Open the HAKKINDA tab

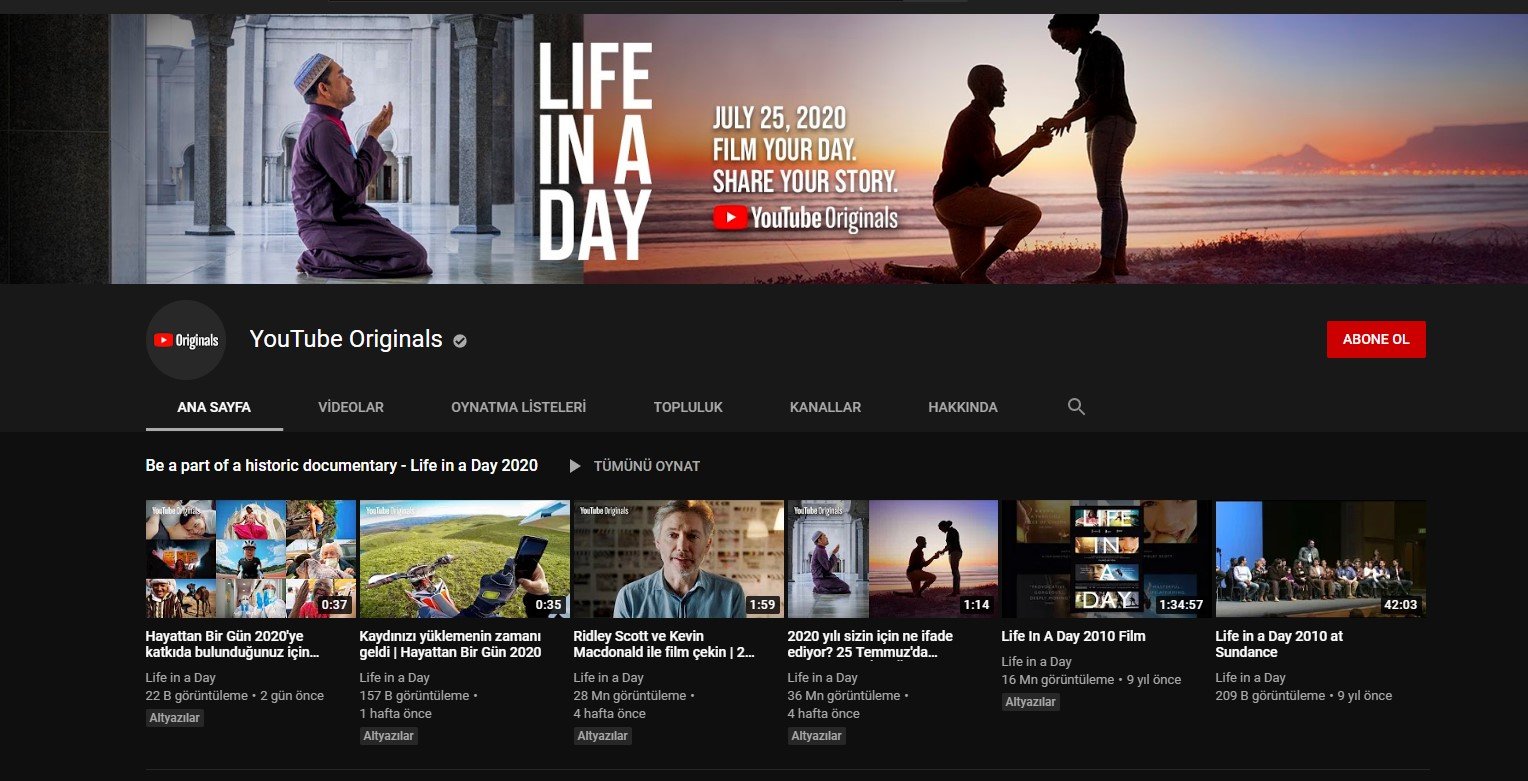[963, 407]
